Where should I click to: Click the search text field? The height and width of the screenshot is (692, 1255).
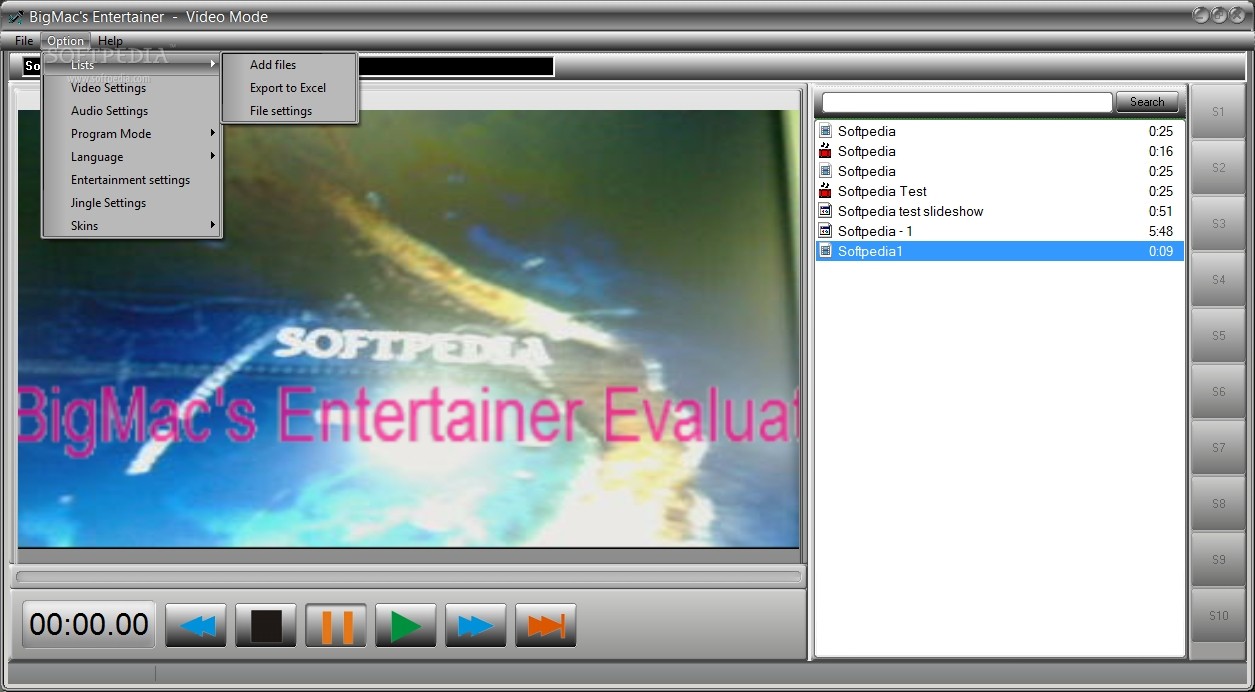coord(967,102)
